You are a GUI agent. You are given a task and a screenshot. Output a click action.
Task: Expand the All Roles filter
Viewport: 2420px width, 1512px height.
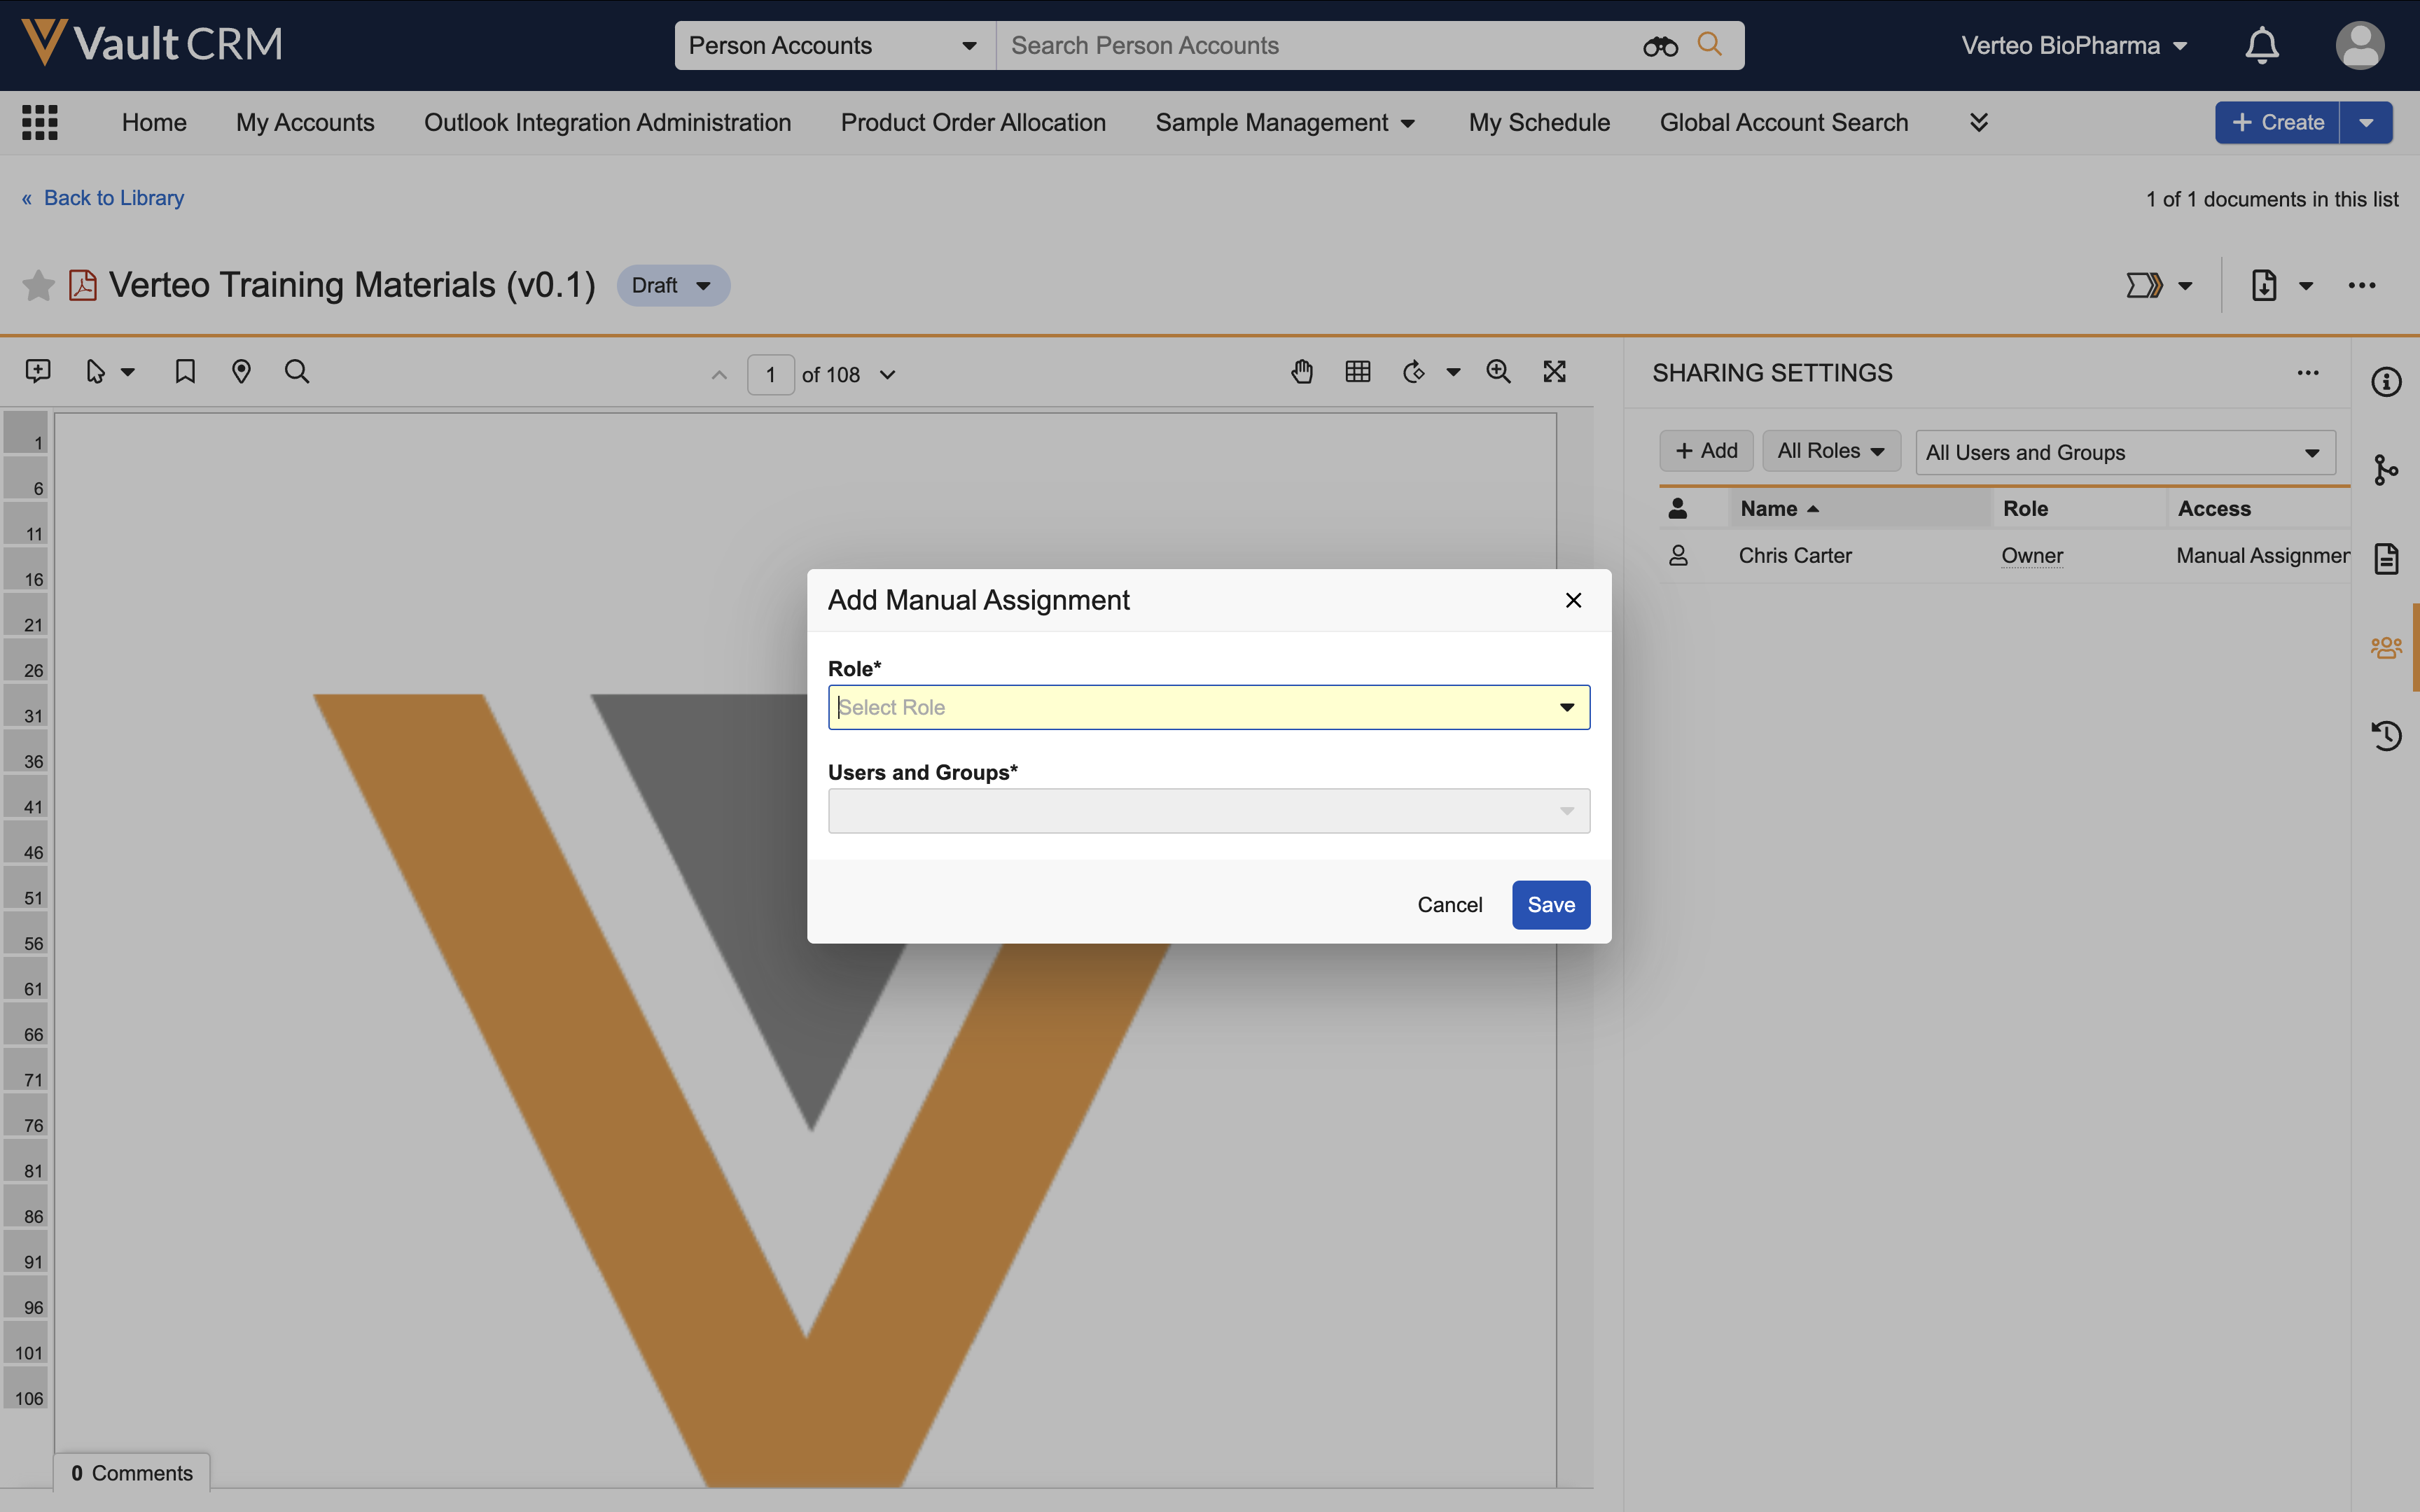1830,451
